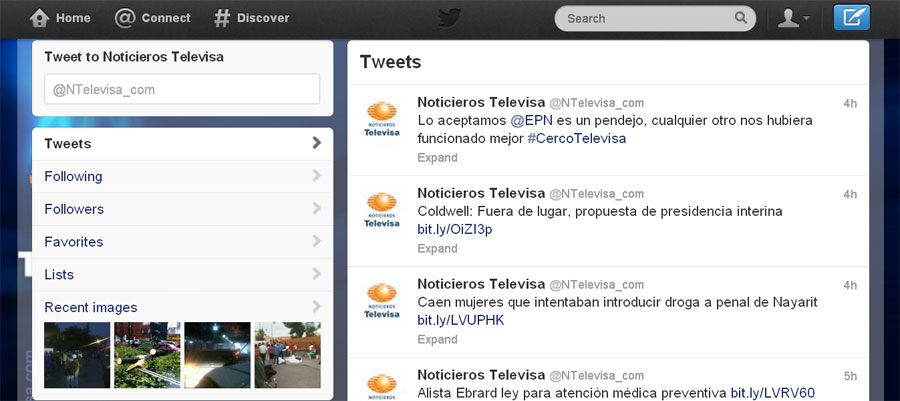The width and height of the screenshot is (900, 401).
Task: Compose a new tweet button
Action: pyautogui.click(x=851, y=18)
